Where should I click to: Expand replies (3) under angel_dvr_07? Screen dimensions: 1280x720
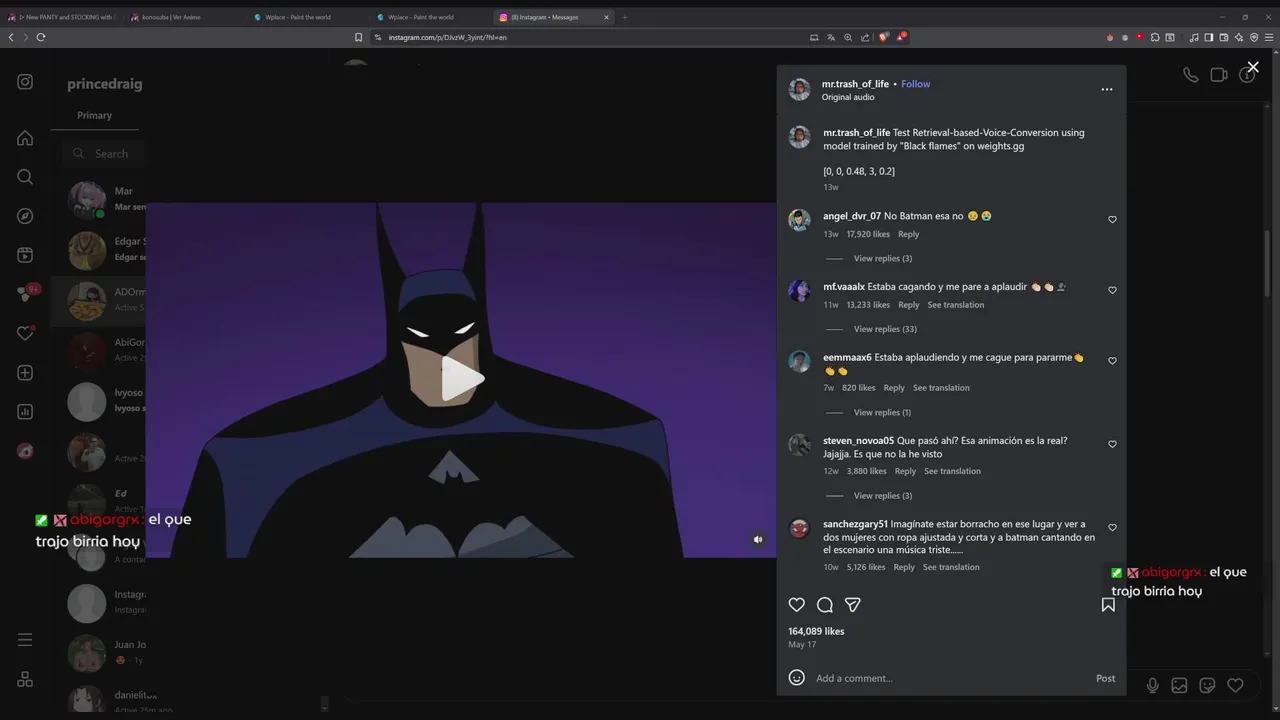click(882, 258)
